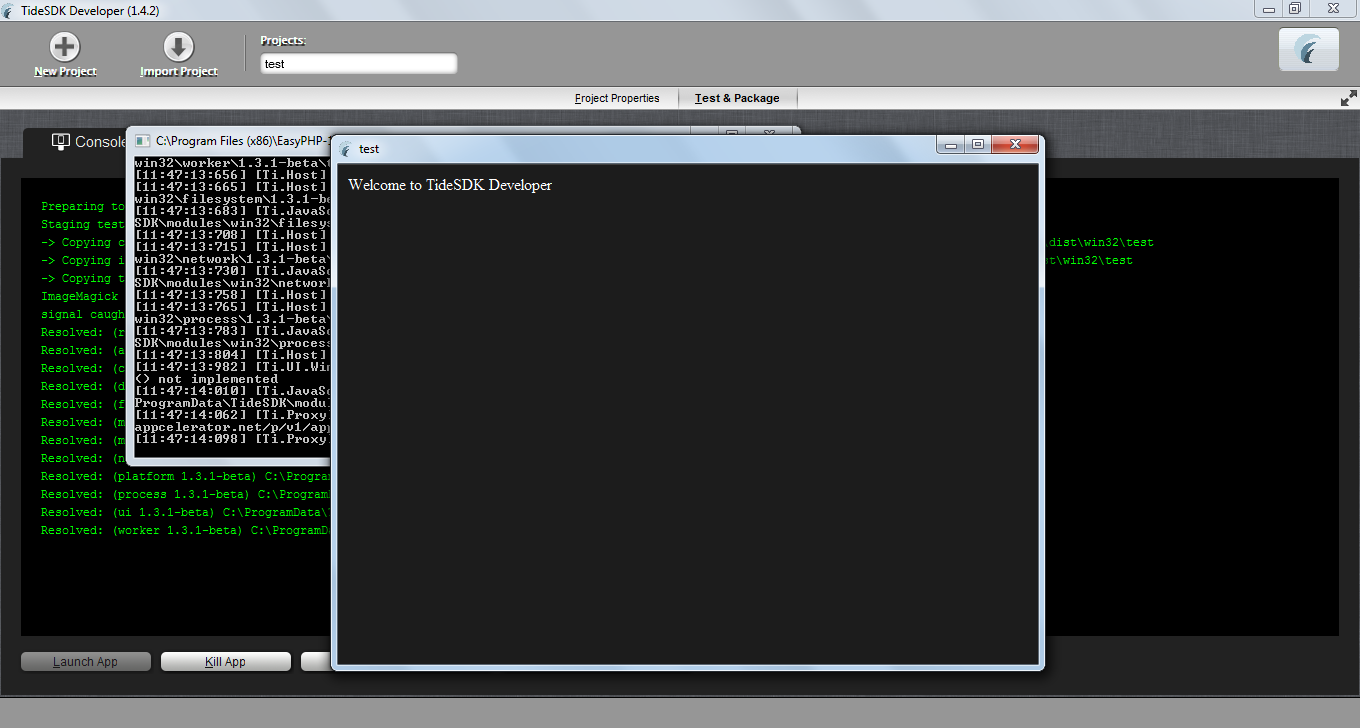Click the 'ProgramData\TideSDK\modul' command prompt line
The height and width of the screenshot is (728, 1360).
click(231, 403)
